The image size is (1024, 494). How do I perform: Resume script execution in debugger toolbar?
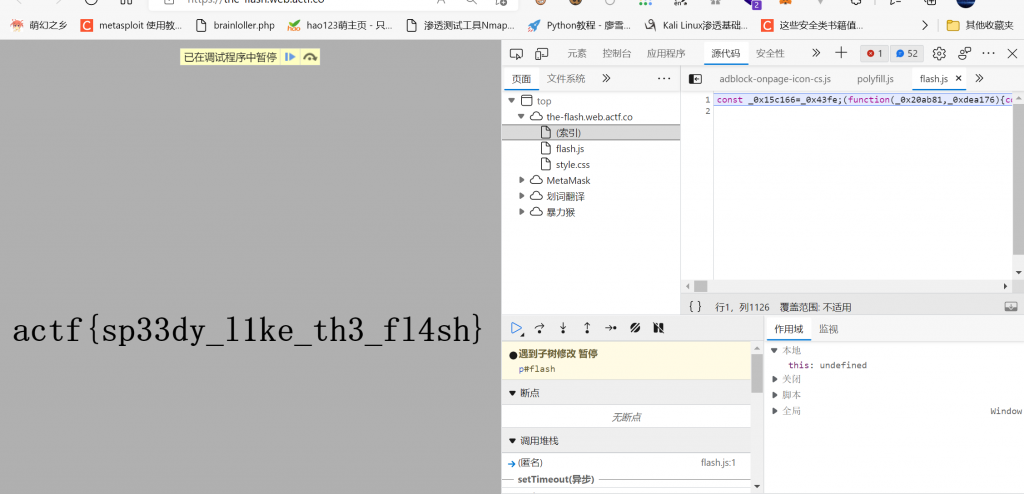(x=516, y=328)
